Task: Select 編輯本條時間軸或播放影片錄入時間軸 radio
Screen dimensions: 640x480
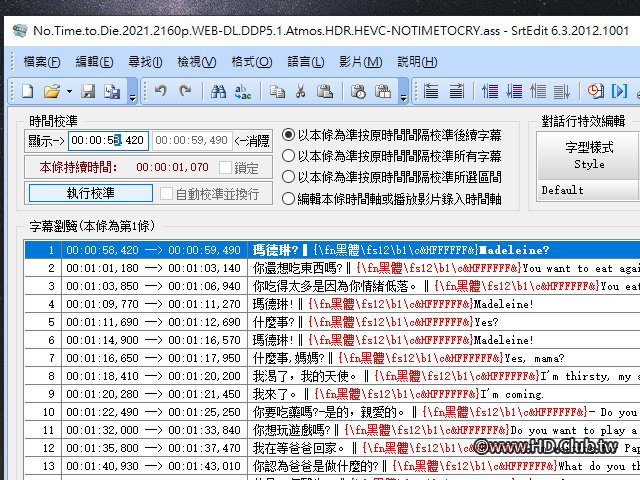Action: (288, 198)
